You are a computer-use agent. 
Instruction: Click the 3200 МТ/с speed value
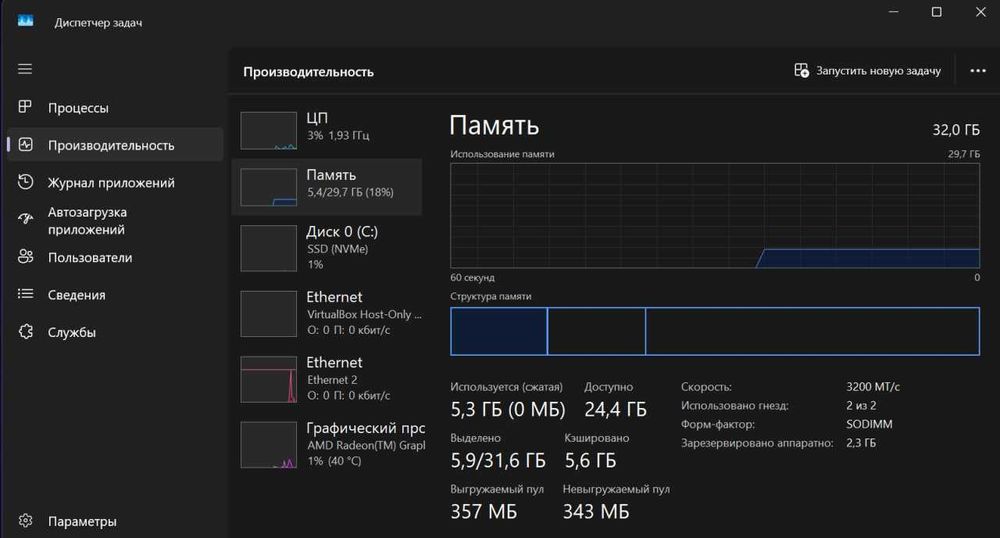click(x=872, y=387)
